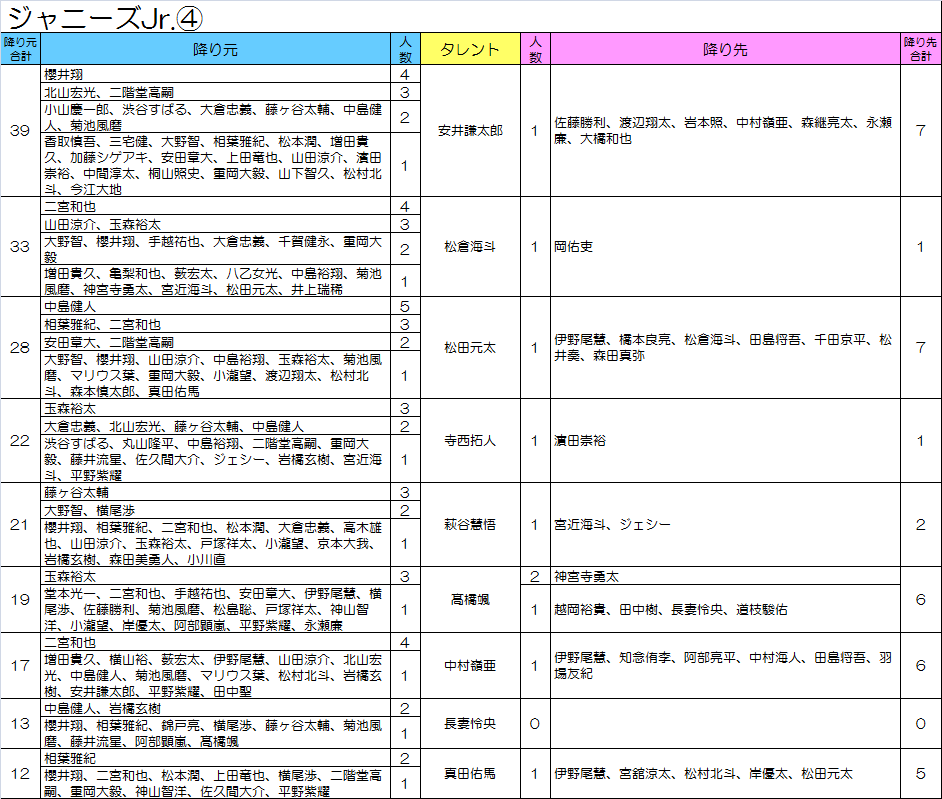Click the total cell showing 12
The width and height of the screenshot is (942, 799).
click(20, 774)
